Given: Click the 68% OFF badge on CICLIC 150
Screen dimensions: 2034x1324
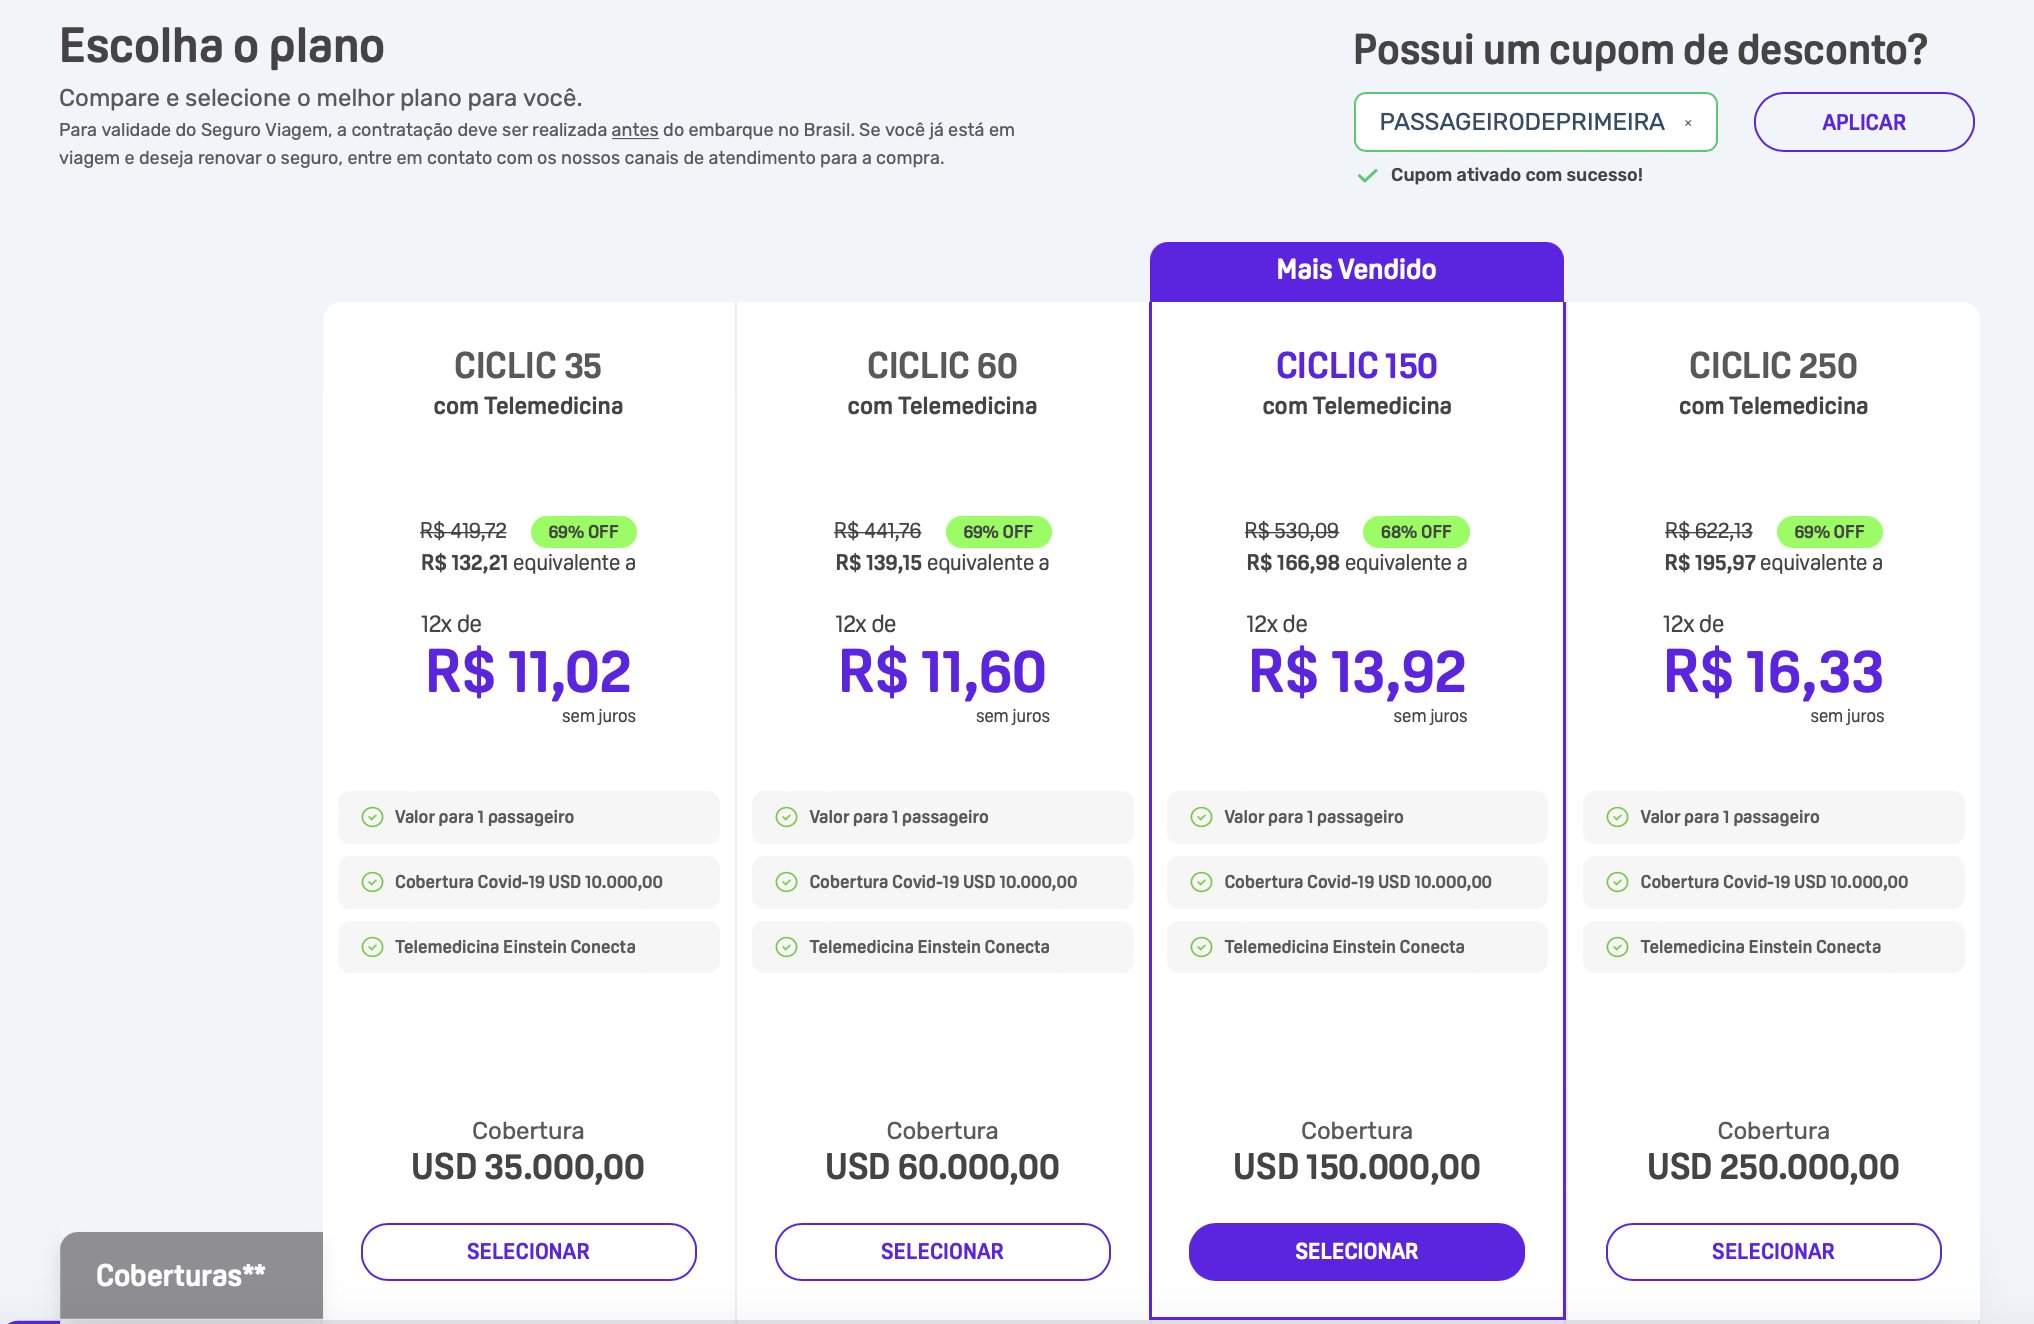Looking at the screenshot, I should 1416,532.
